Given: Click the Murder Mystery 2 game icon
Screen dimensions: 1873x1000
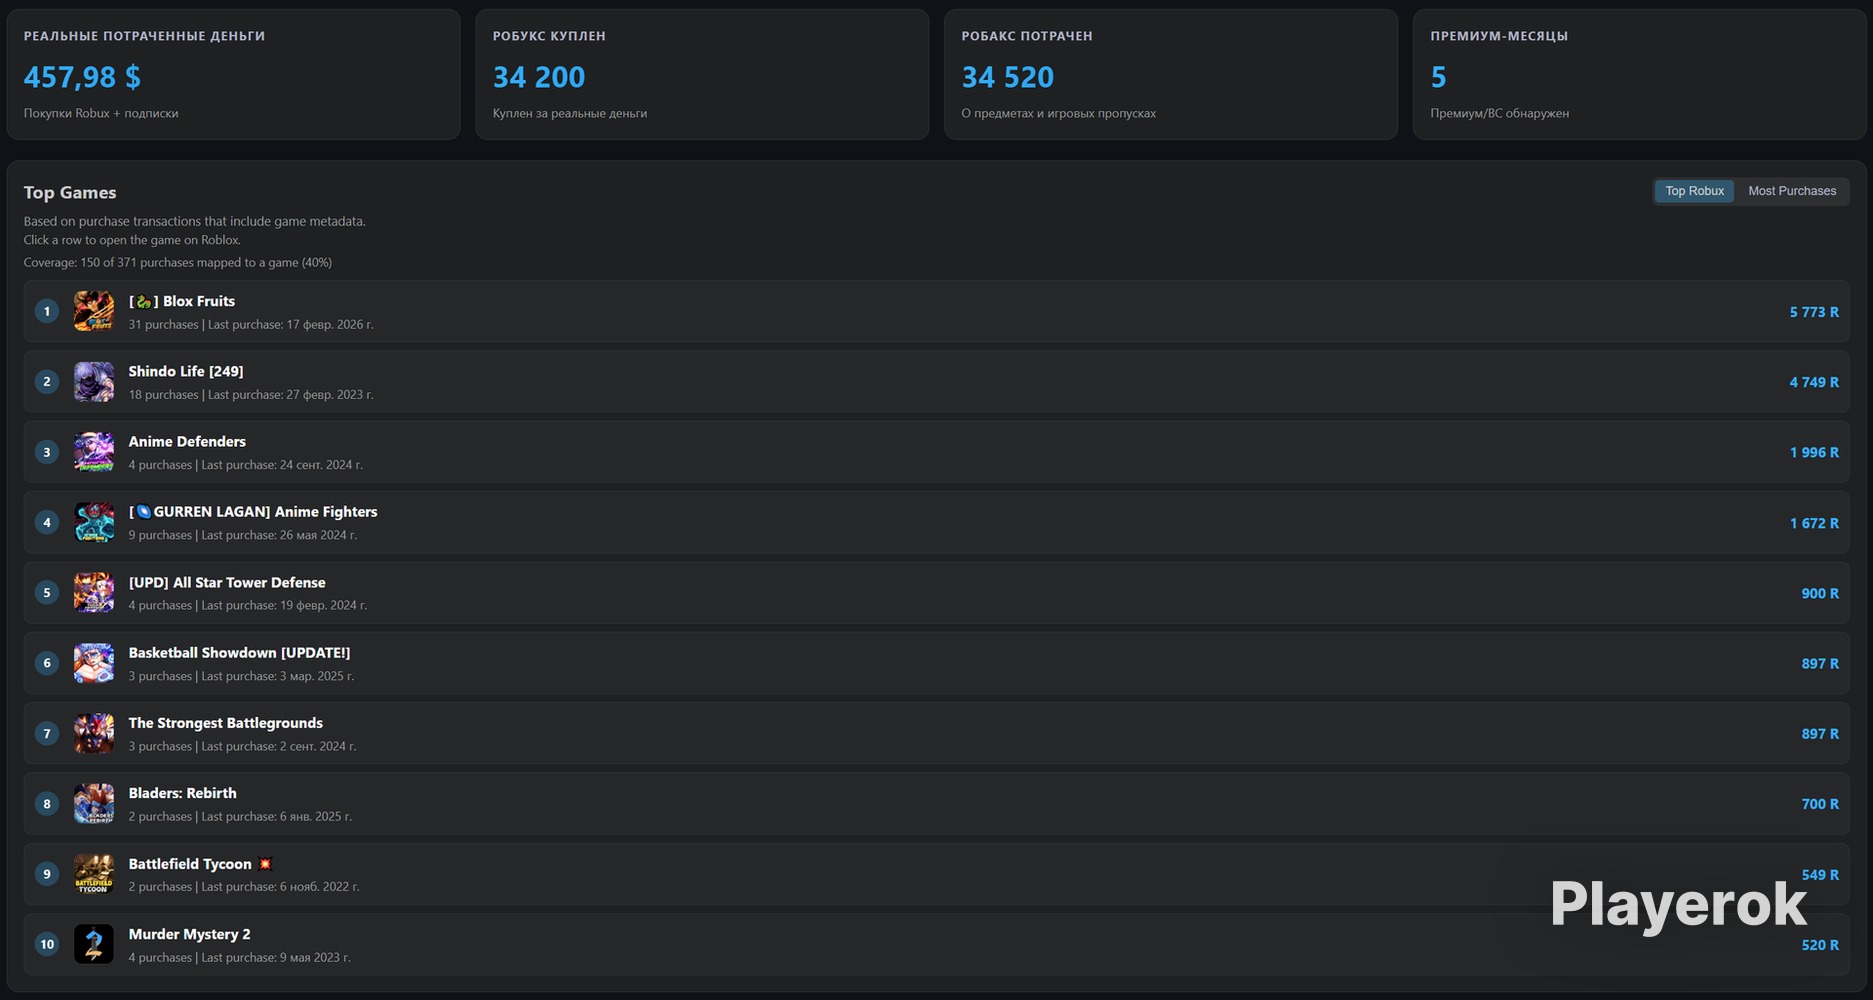Looking at the screenshot, I should point(94,944).
